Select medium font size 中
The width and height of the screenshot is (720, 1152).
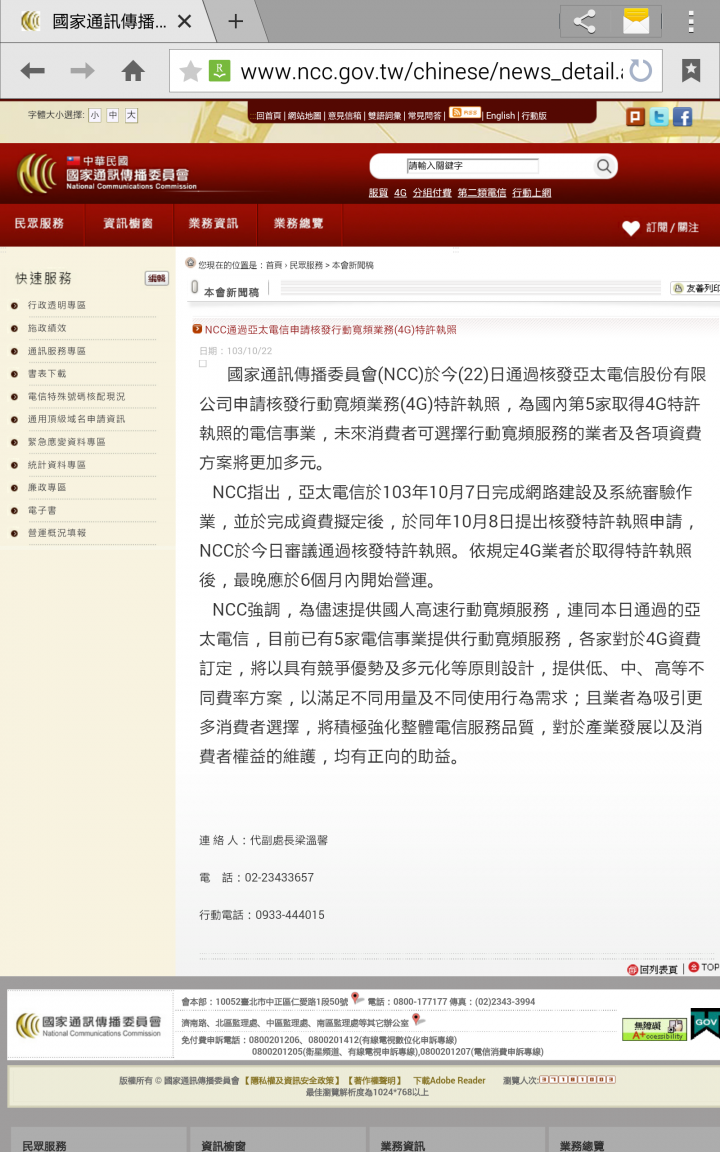pyautogui.click(x=113, y=115)
